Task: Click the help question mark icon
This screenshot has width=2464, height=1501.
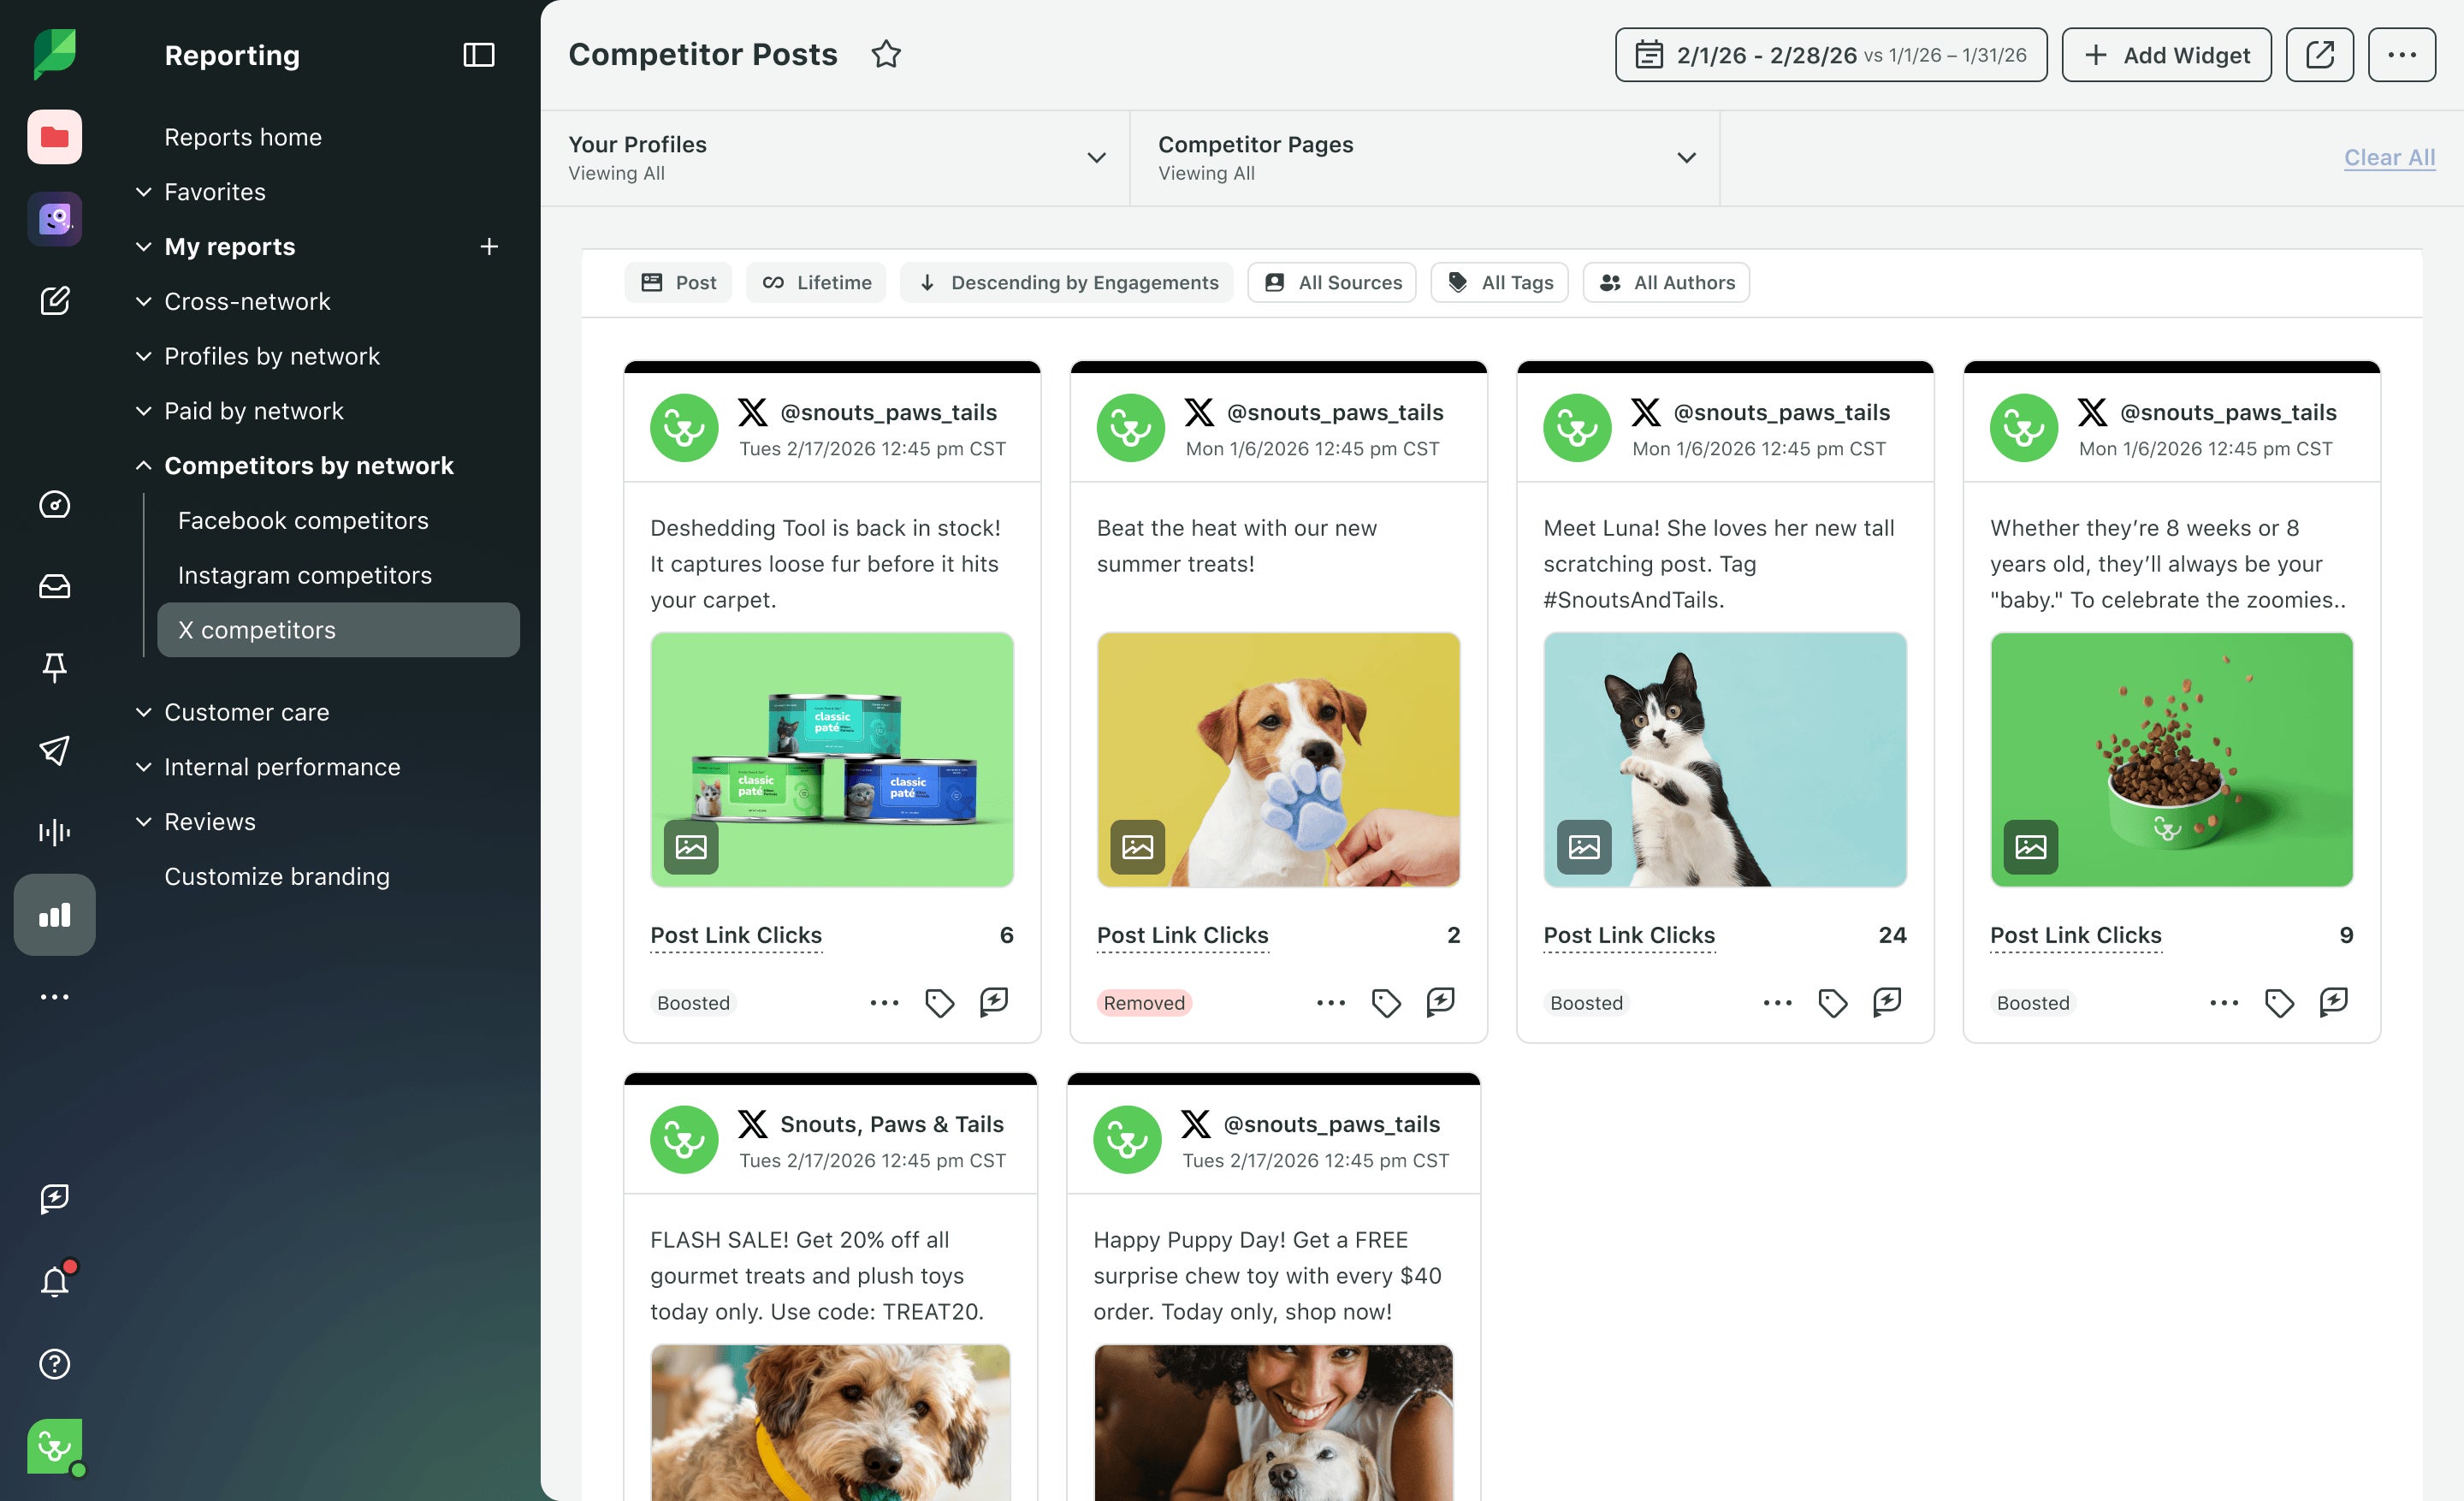Action: point(54,1364)
